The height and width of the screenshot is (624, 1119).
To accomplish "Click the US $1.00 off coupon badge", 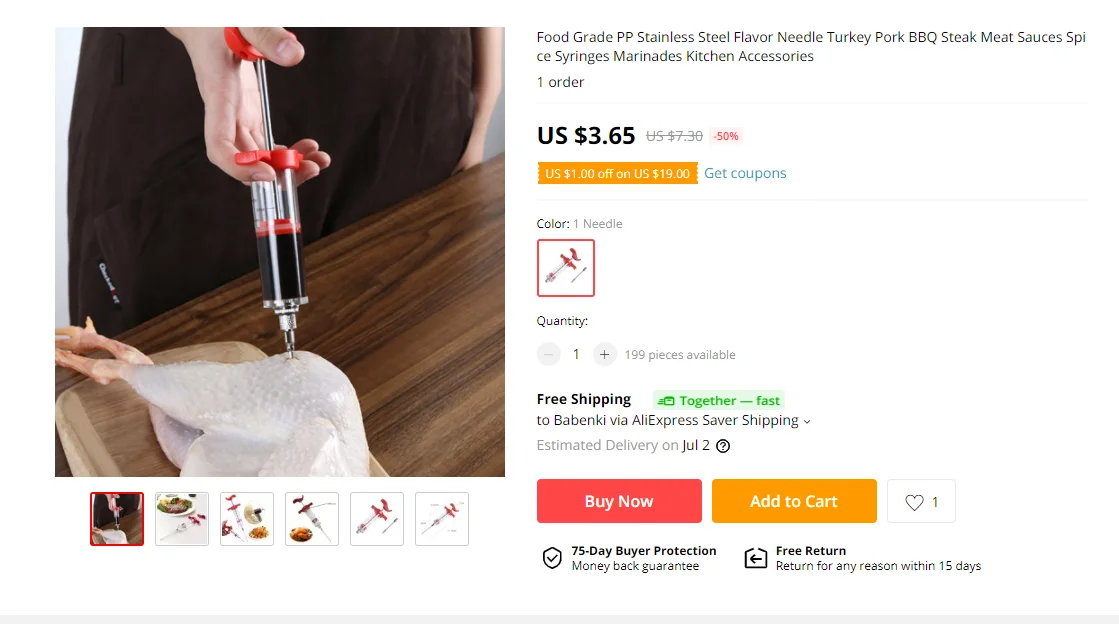I will (x=617, y=173).
